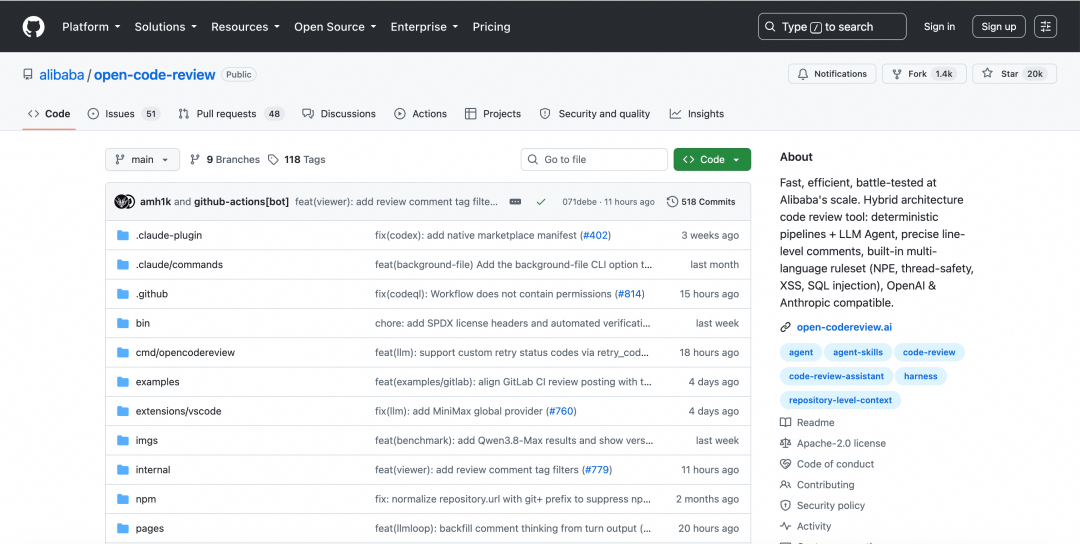Open pull request #814 link

tap(630, 294)
